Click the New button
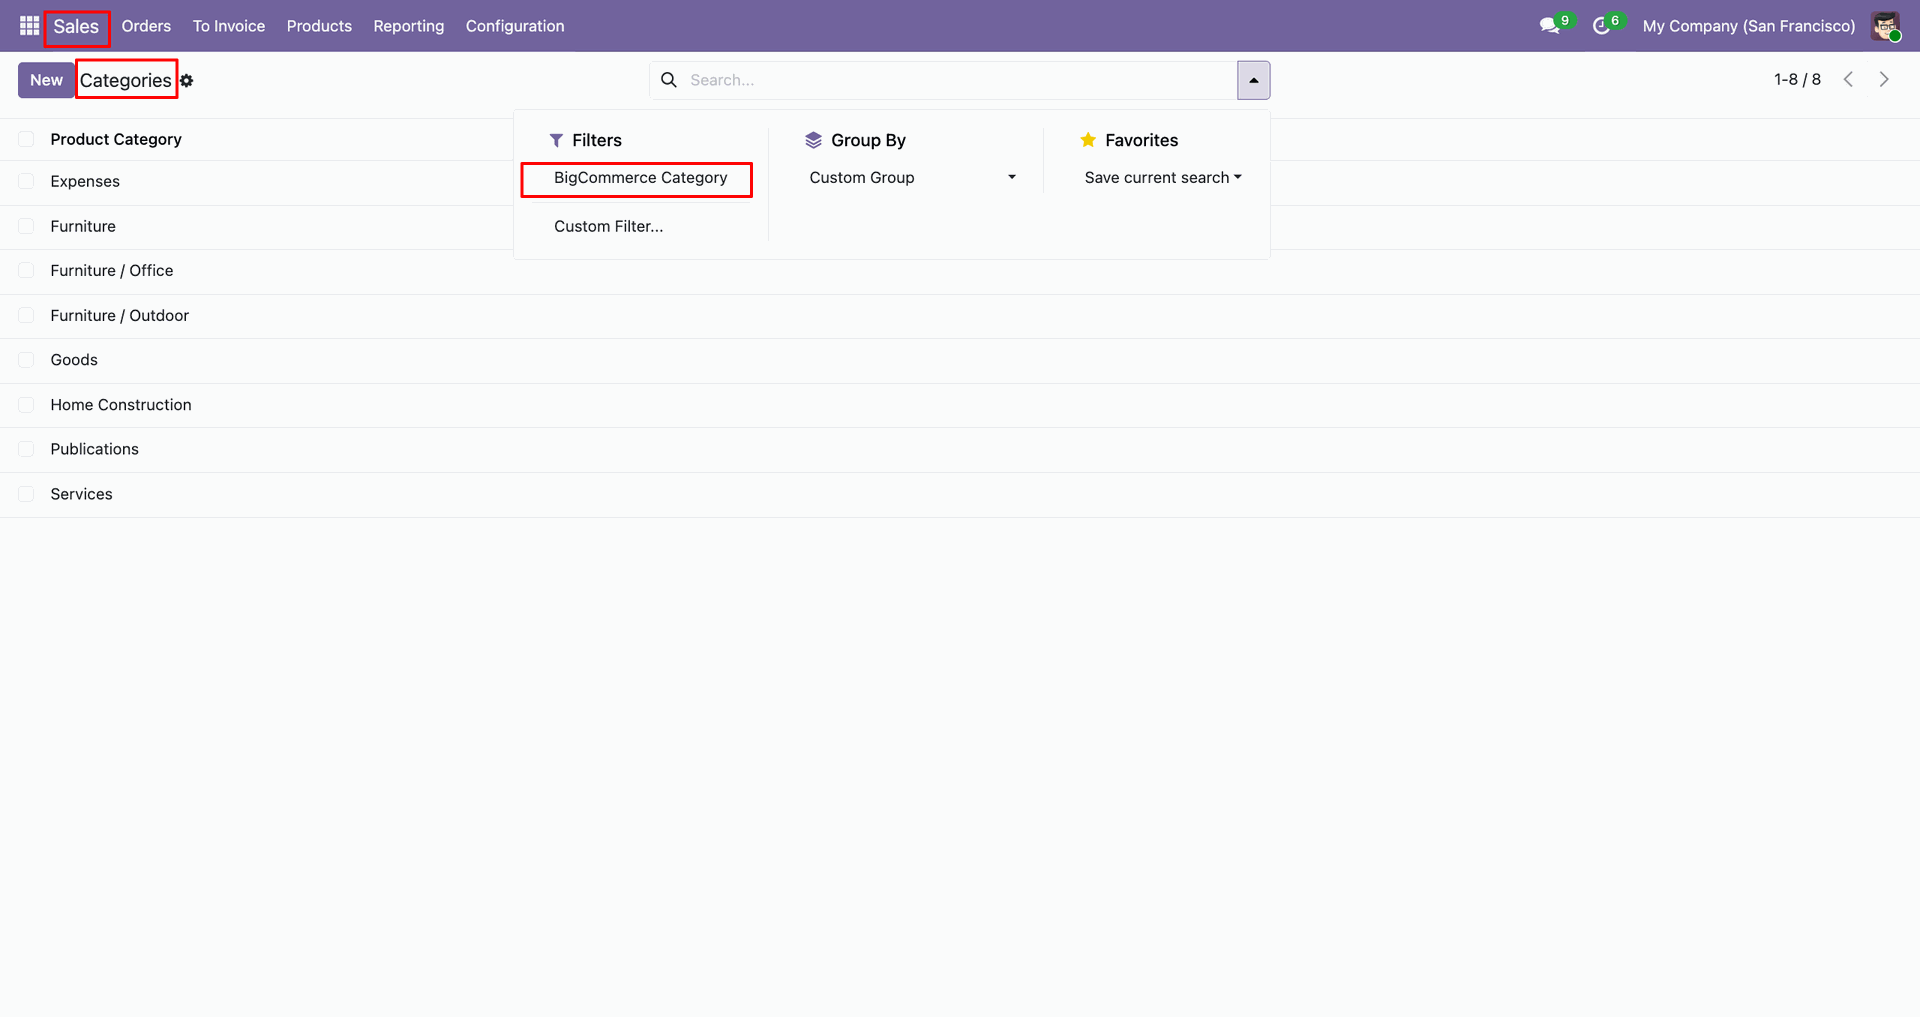Screen dimensions: 1920x1017 [x=46, y=80]
